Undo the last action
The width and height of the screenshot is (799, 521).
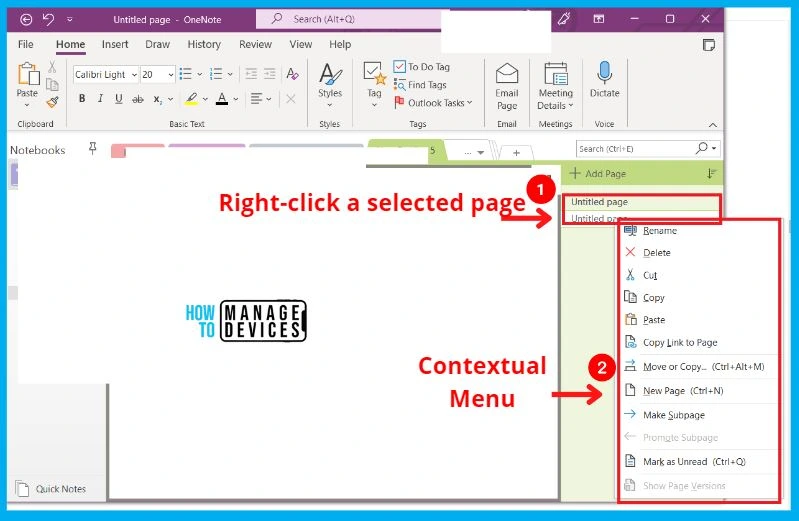coord(48,19)
